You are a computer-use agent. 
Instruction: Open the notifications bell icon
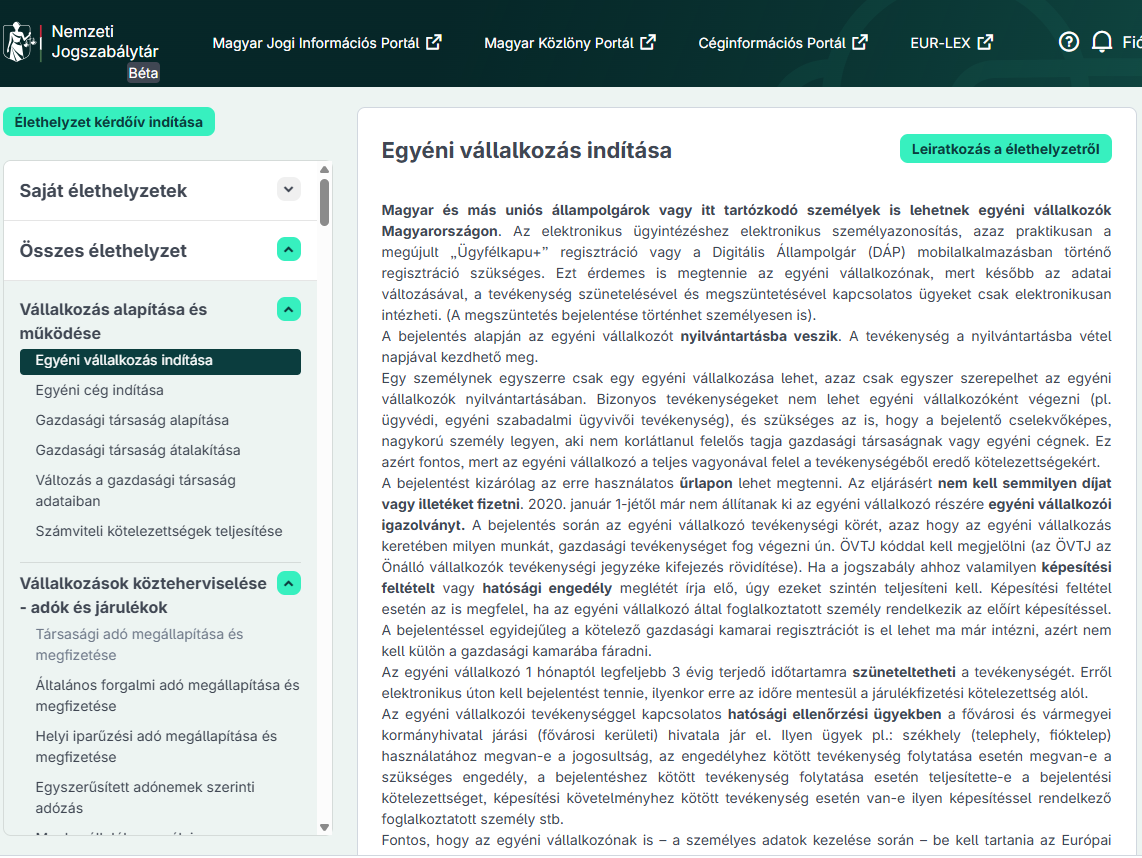1102,42
